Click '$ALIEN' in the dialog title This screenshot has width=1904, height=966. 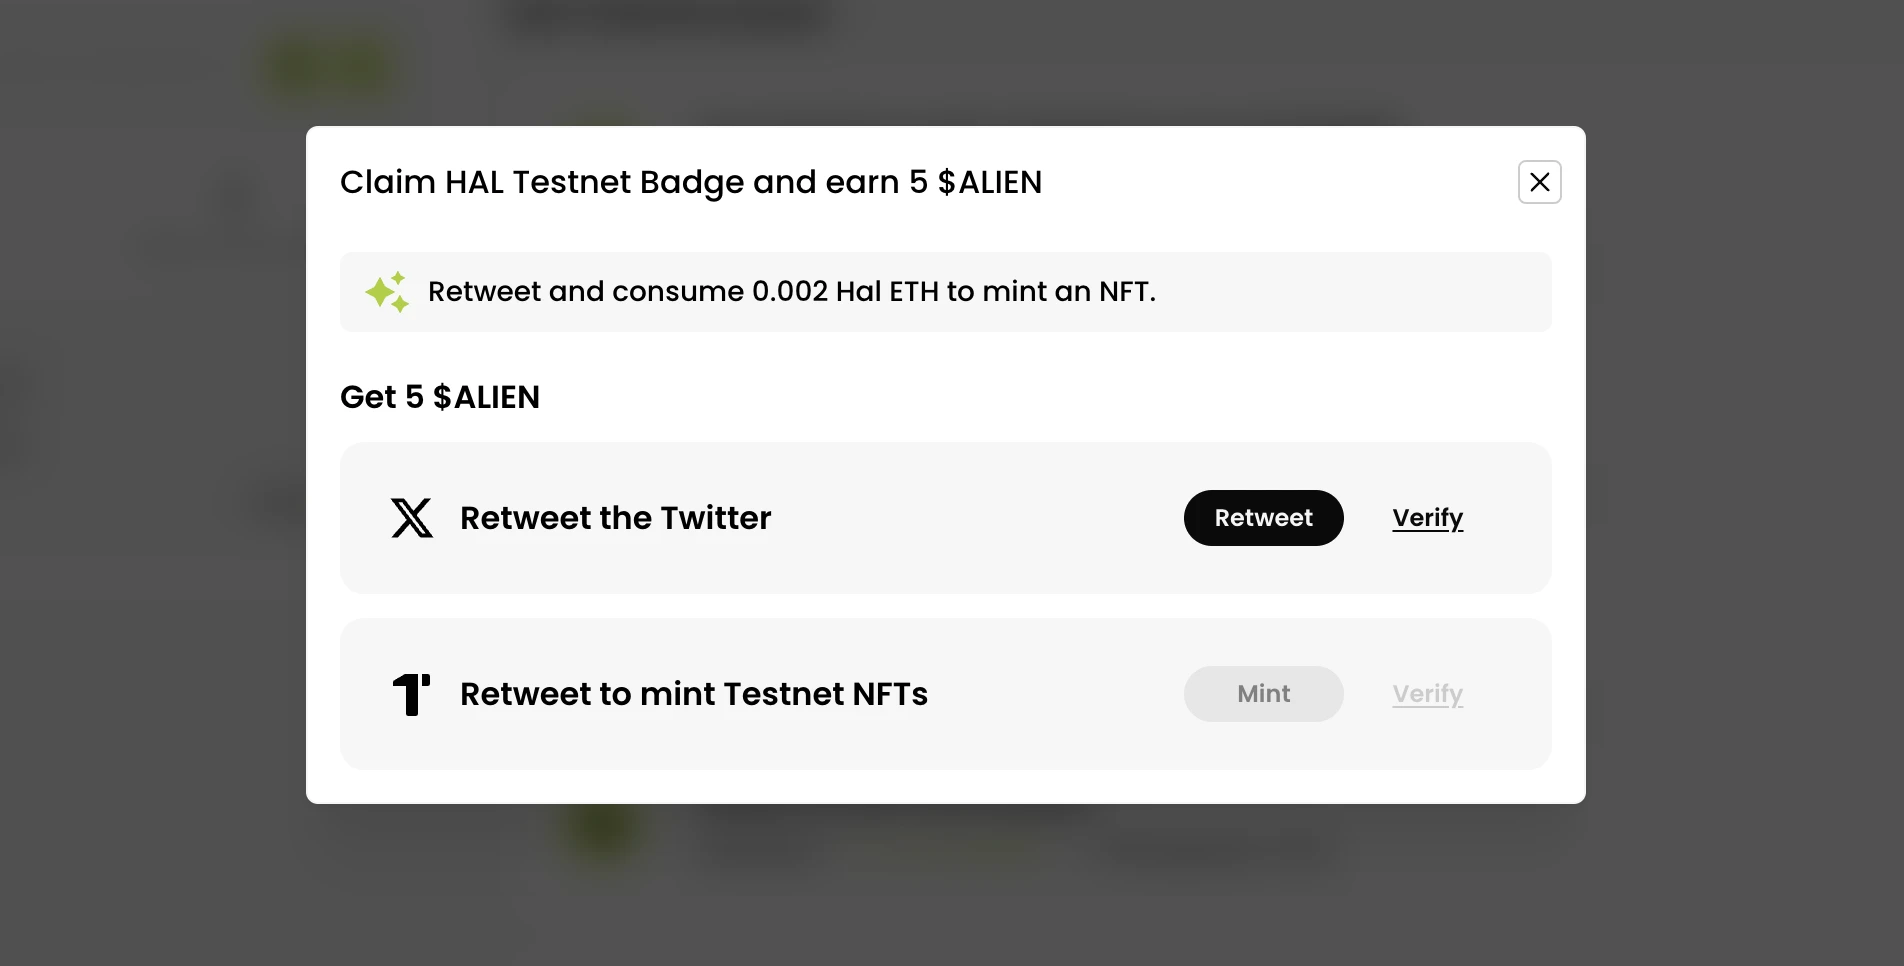pos(989,182)
